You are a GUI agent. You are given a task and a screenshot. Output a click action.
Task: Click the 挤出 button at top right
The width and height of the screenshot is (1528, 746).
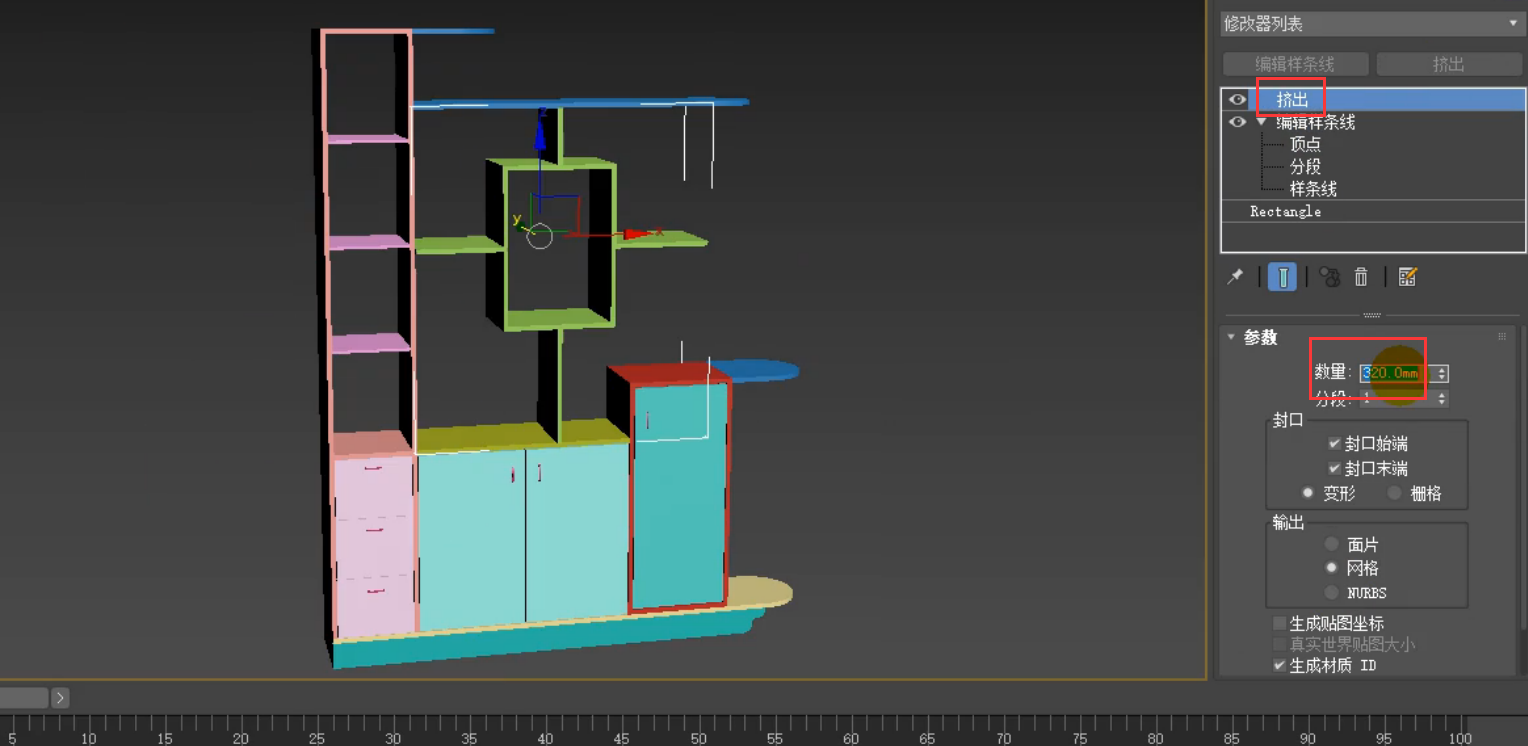(1449, 63)
